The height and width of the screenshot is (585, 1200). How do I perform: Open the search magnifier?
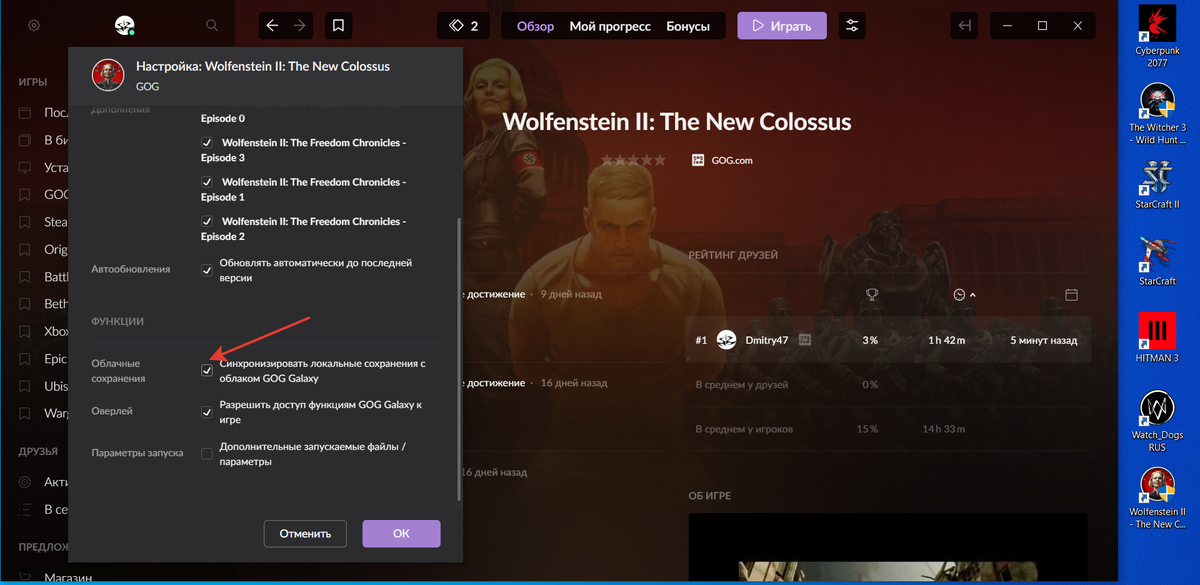[211, 25]
